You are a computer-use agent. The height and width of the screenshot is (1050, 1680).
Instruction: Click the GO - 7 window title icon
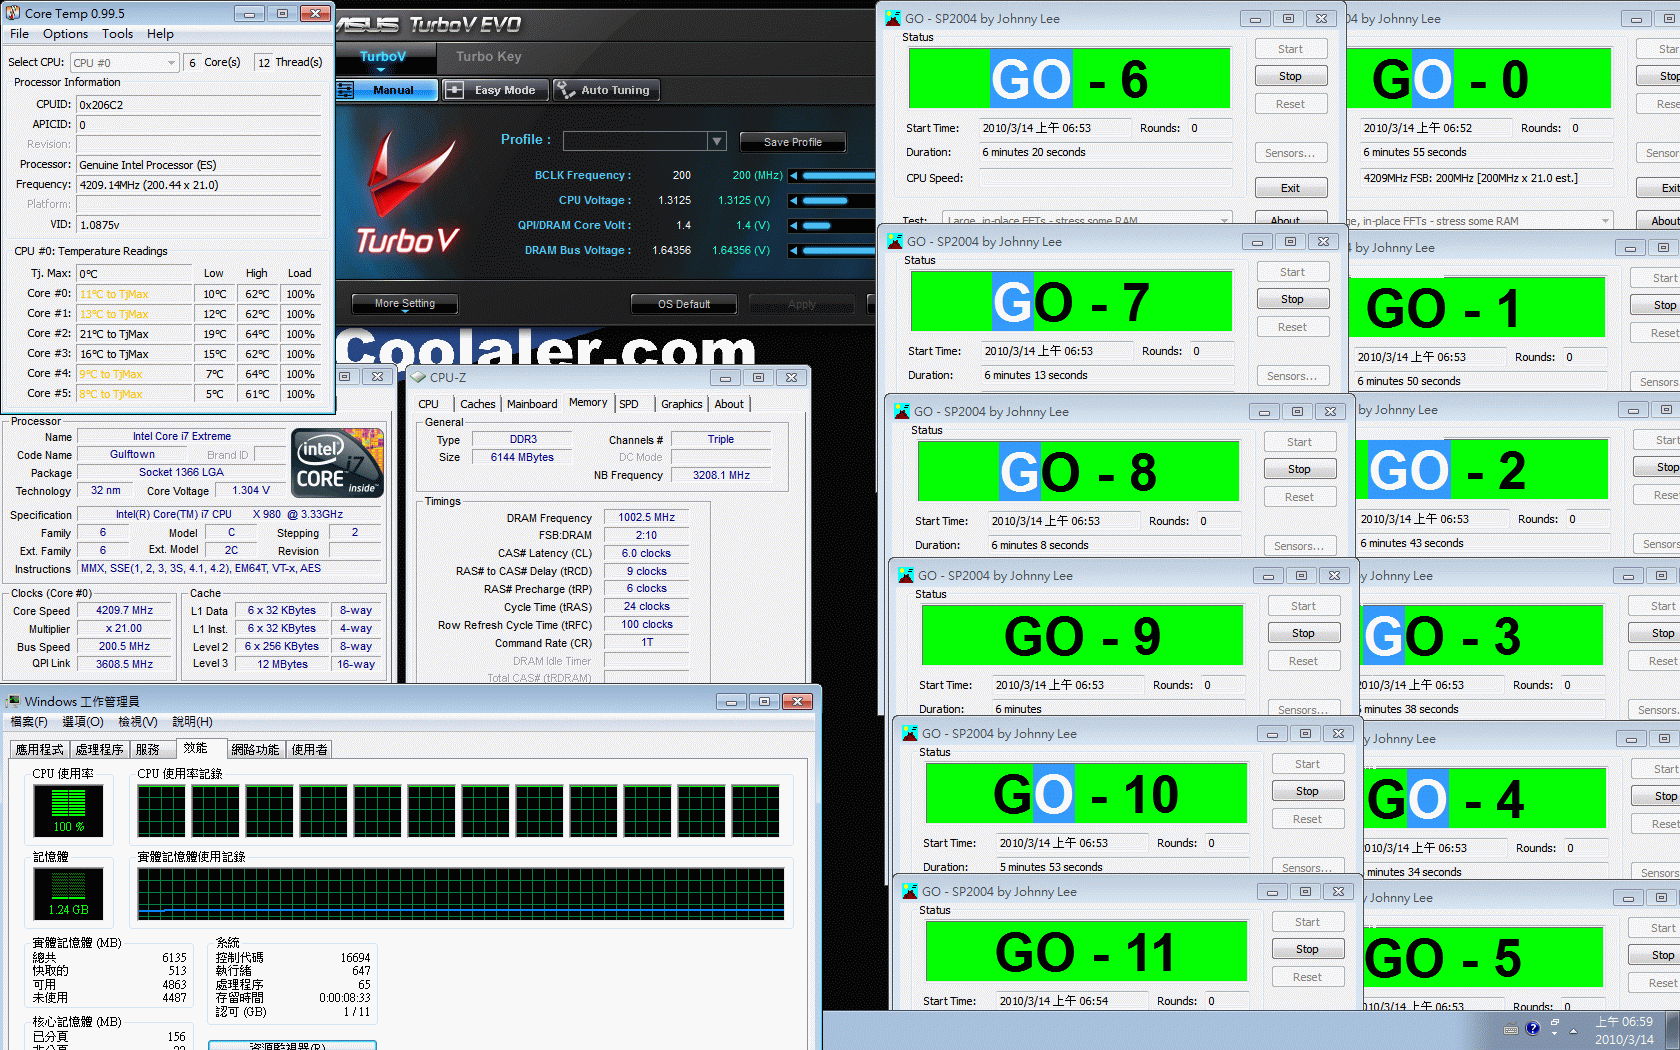pyautogui.click(x=895, y=241)
